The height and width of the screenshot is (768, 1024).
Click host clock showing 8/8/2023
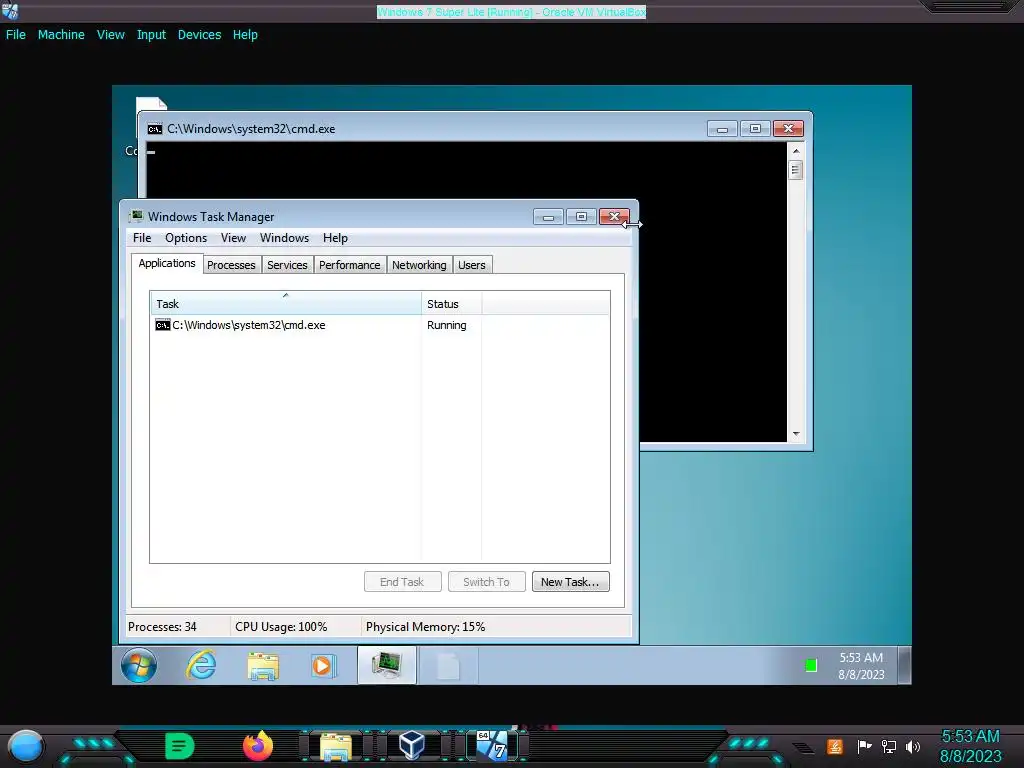click(x=970, y=757)
